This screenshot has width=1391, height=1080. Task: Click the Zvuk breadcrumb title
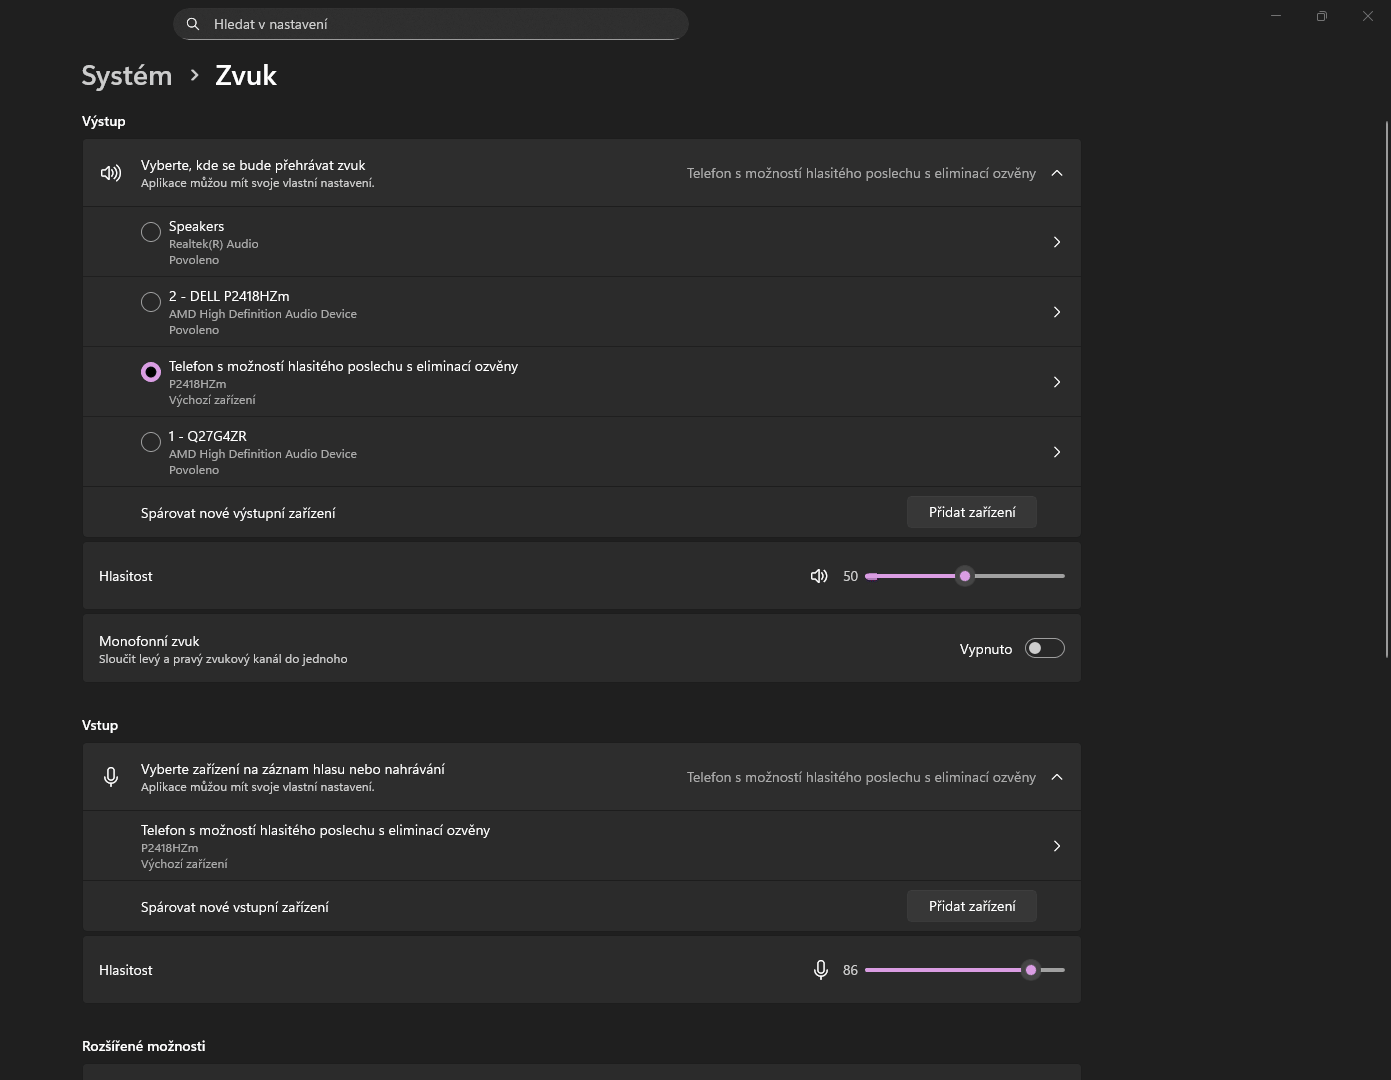pyautogui.click(x=246, y=76)
